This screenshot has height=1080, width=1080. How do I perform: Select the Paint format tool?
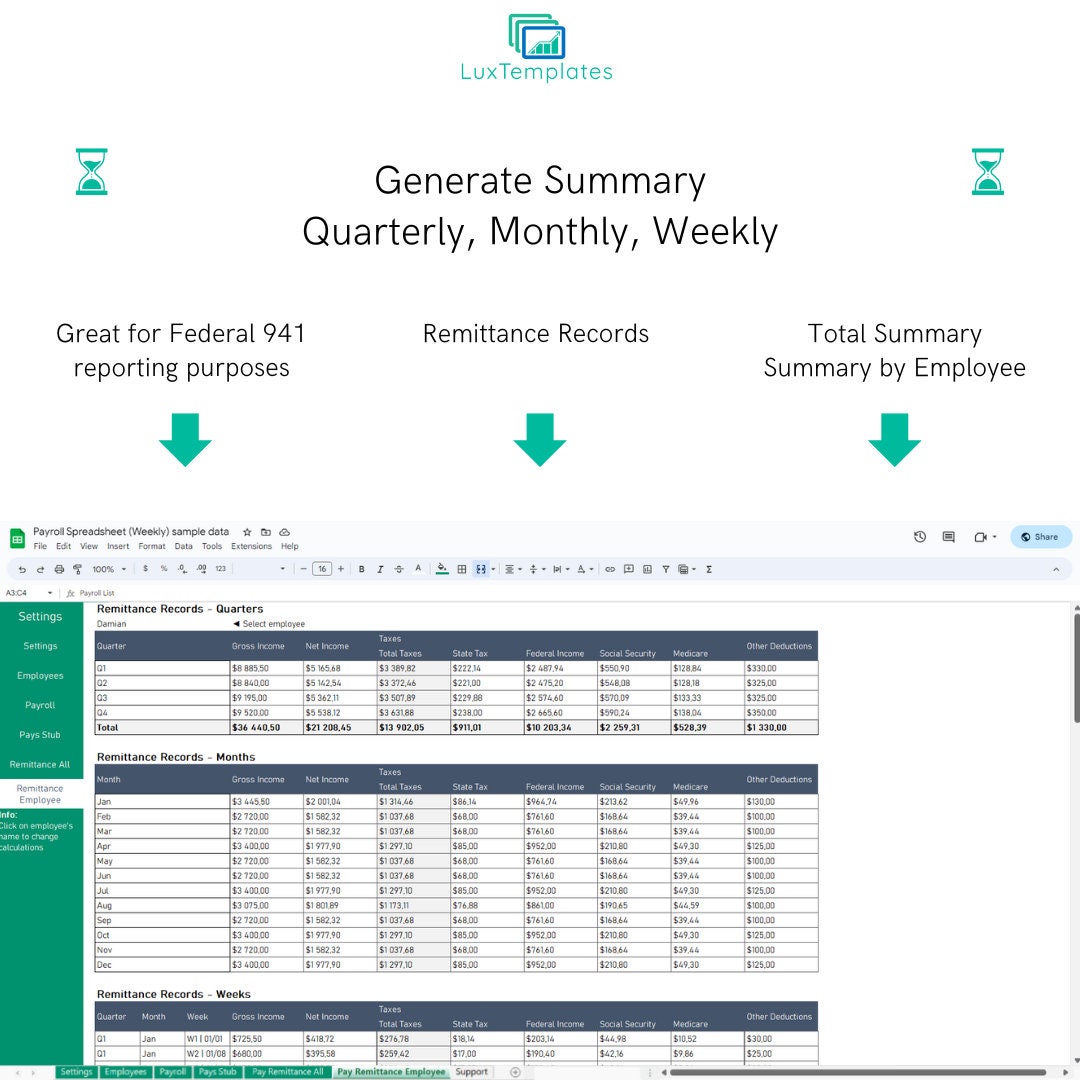tap(77, 570)
